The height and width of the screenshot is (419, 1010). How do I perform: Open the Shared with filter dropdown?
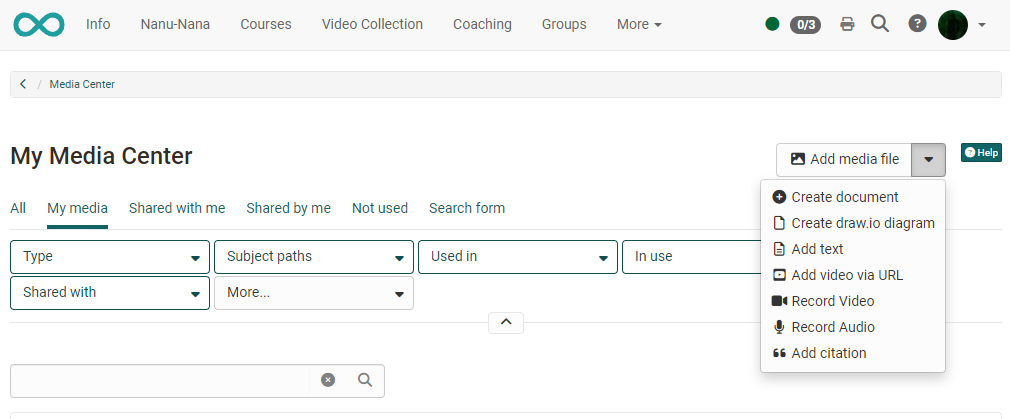click(110, 293)
